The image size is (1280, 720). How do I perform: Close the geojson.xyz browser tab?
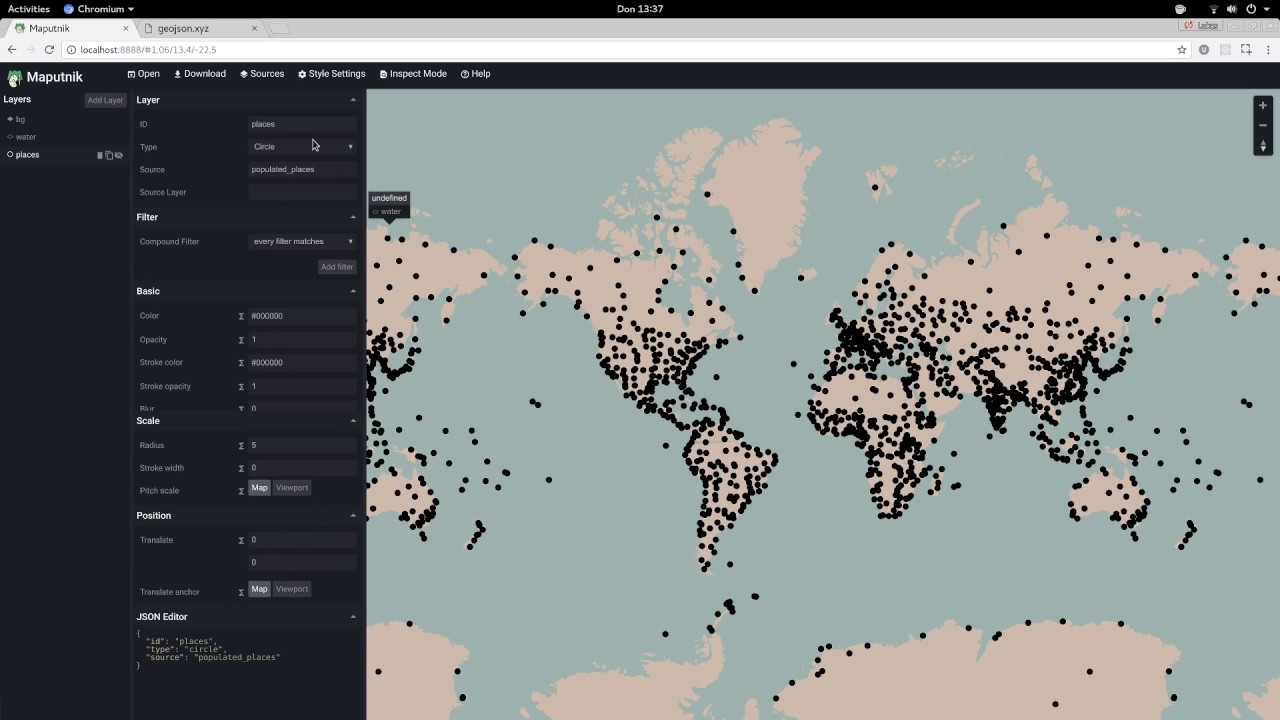pos(254,28)
